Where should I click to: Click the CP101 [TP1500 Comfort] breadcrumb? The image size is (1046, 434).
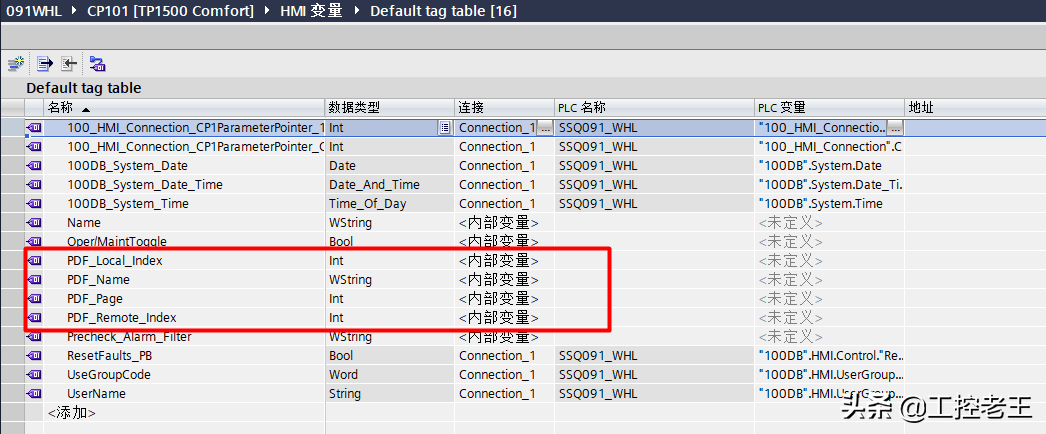click(x=171, y=11)
